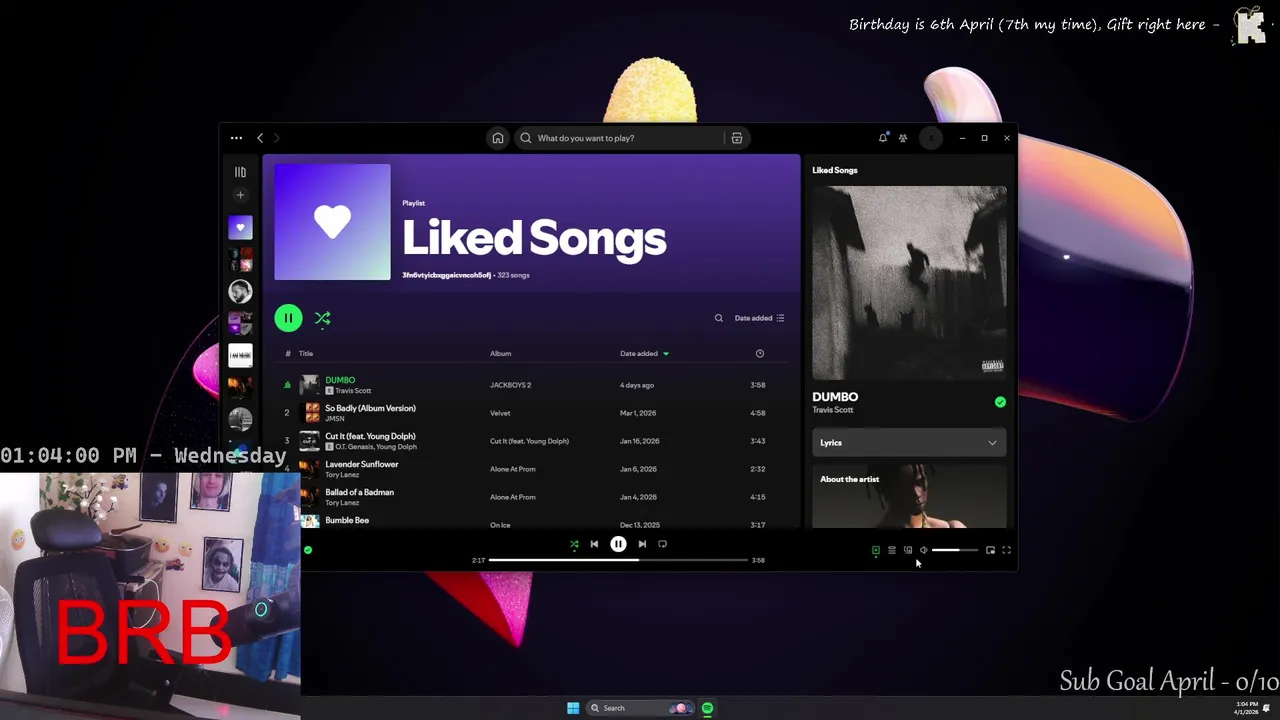This screenshot has height=720, width=1280.
Task: Seek on the song progress bar
Action: coord(618,560)
